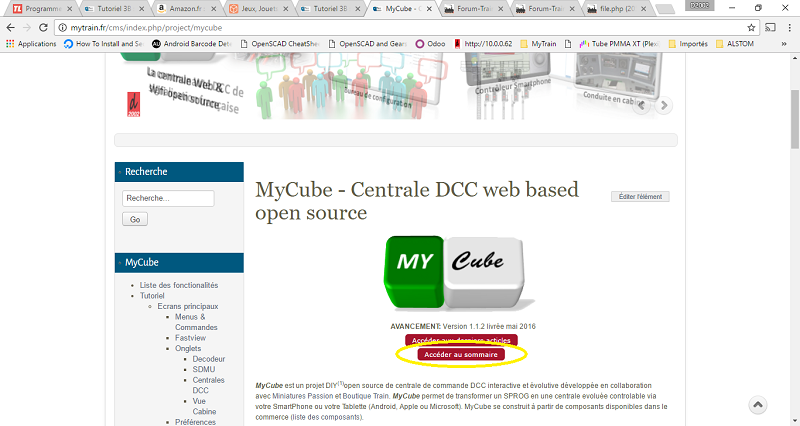800x426 pixels.
Task: Reload the current page
Action: (x=43, y=28)
